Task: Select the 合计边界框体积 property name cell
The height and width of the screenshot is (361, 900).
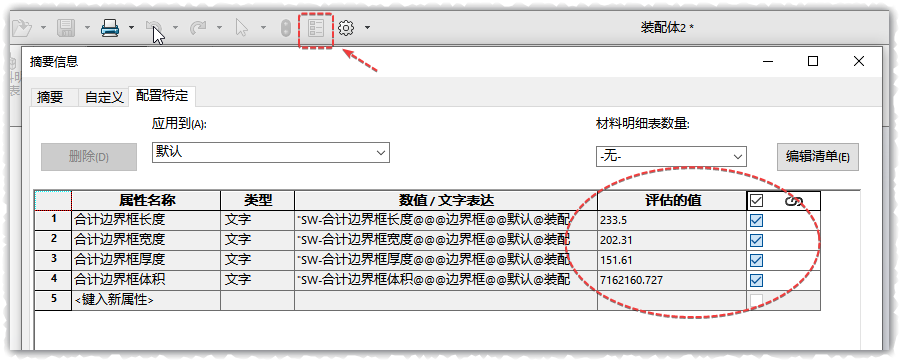Action: (x=146, y=280)
